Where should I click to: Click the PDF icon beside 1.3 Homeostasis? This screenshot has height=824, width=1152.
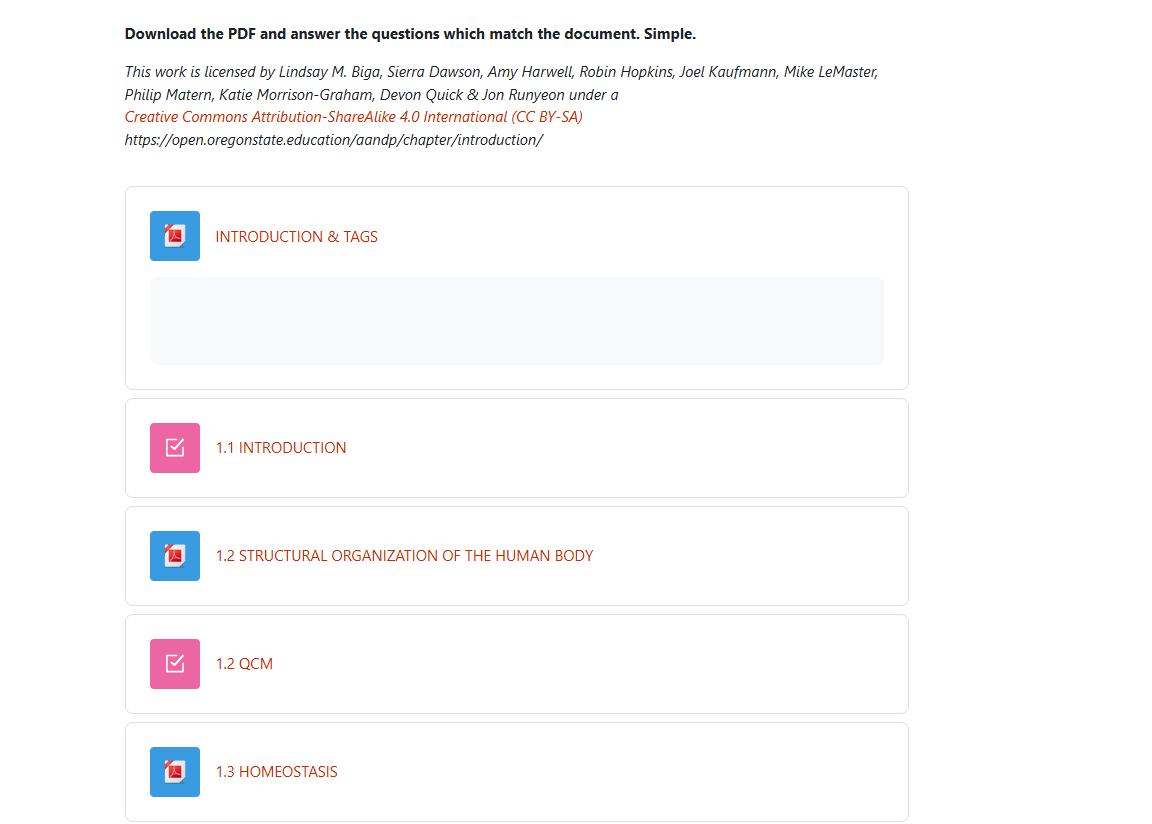pyautogui.click(x=175, y=772)
